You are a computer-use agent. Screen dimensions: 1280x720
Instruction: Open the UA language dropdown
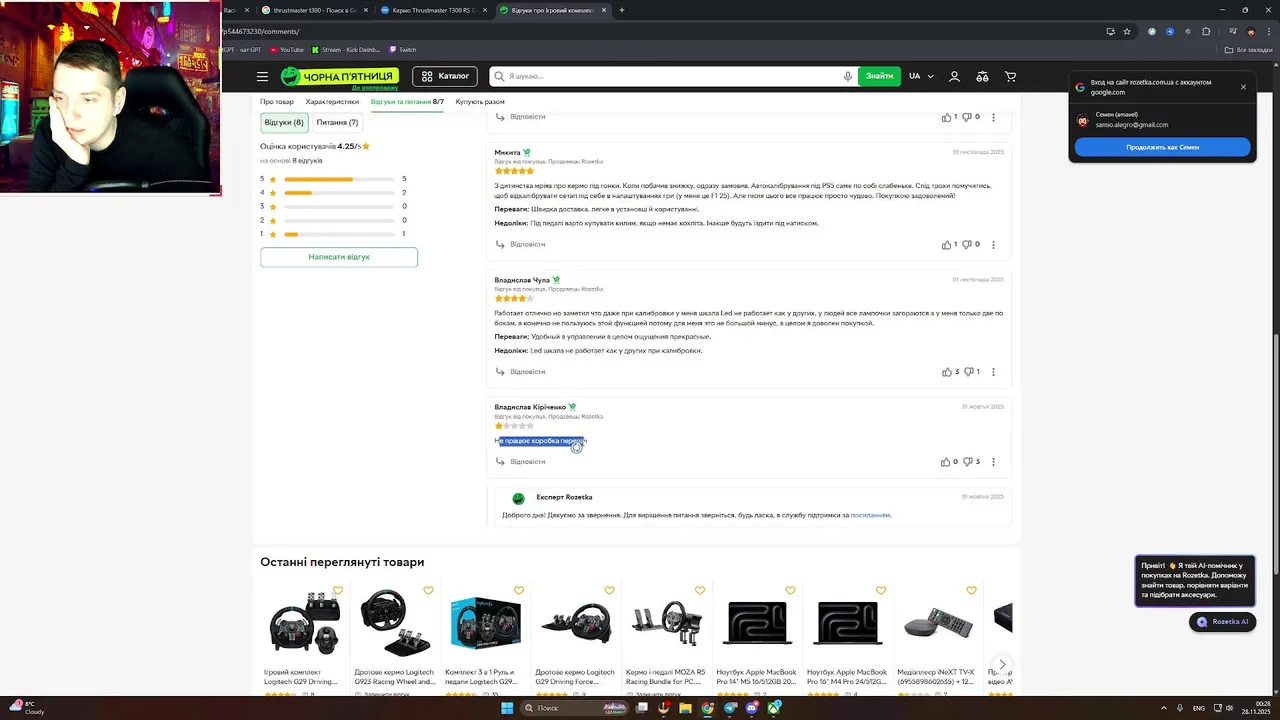921,76
